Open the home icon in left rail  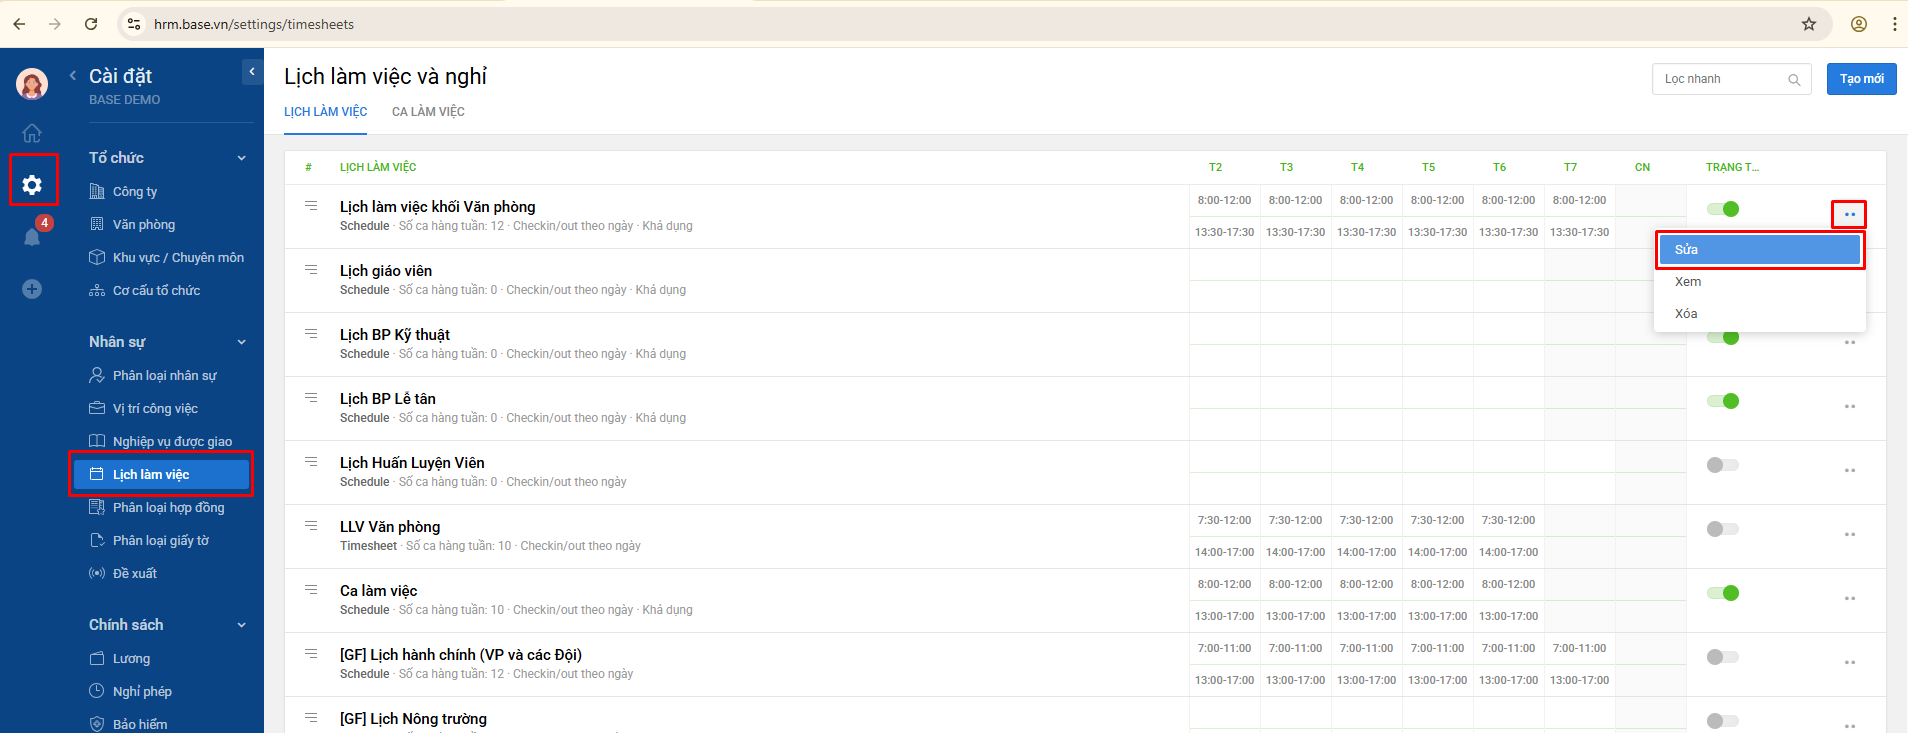pos(32,133)
